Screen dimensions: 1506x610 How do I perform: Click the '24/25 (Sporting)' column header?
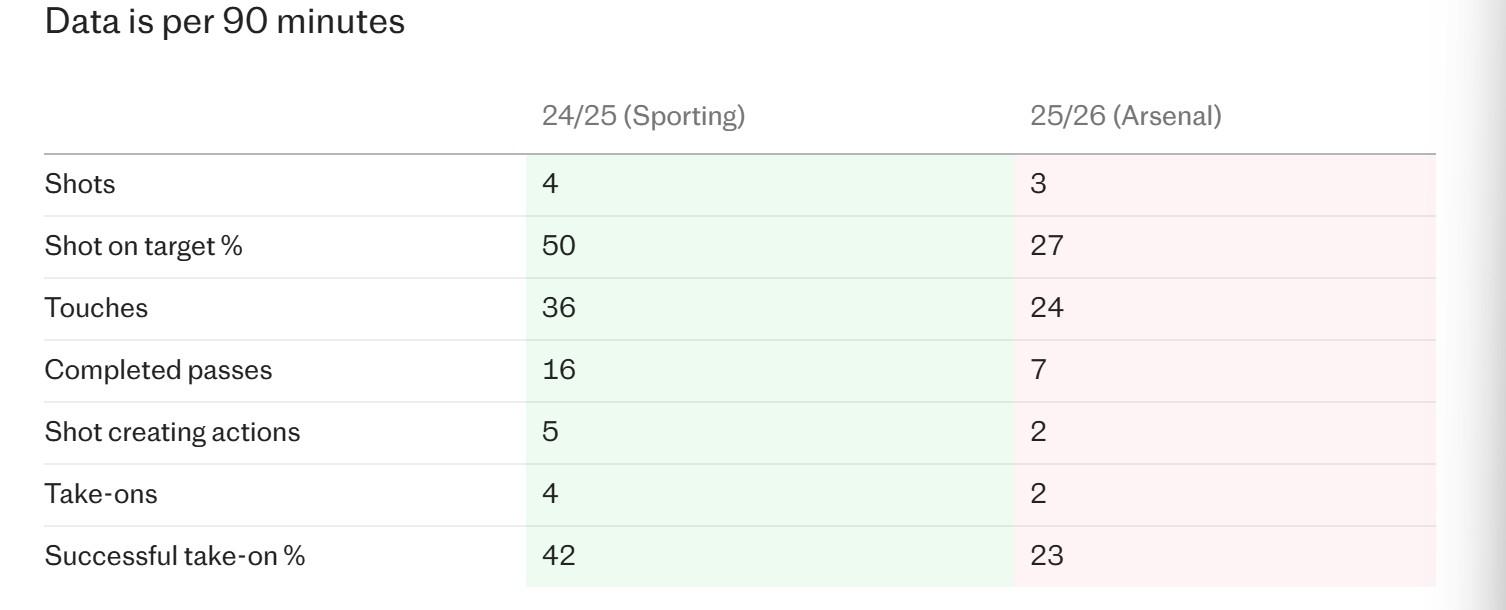(x=643, y=116)
